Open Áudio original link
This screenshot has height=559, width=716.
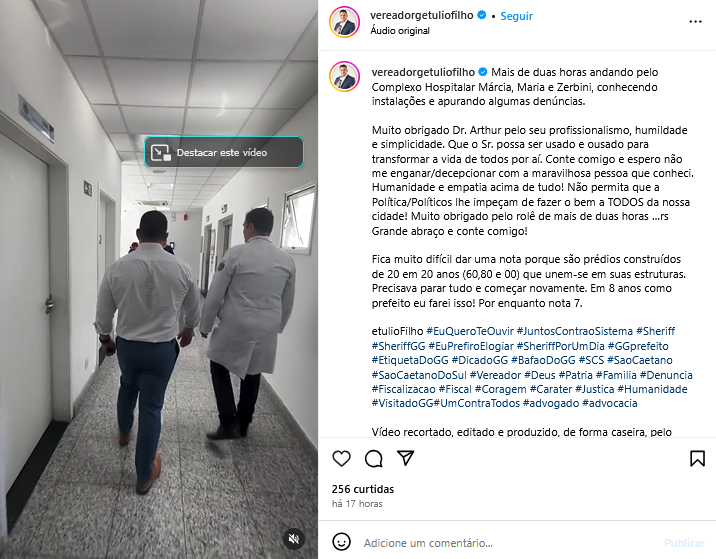400,31
